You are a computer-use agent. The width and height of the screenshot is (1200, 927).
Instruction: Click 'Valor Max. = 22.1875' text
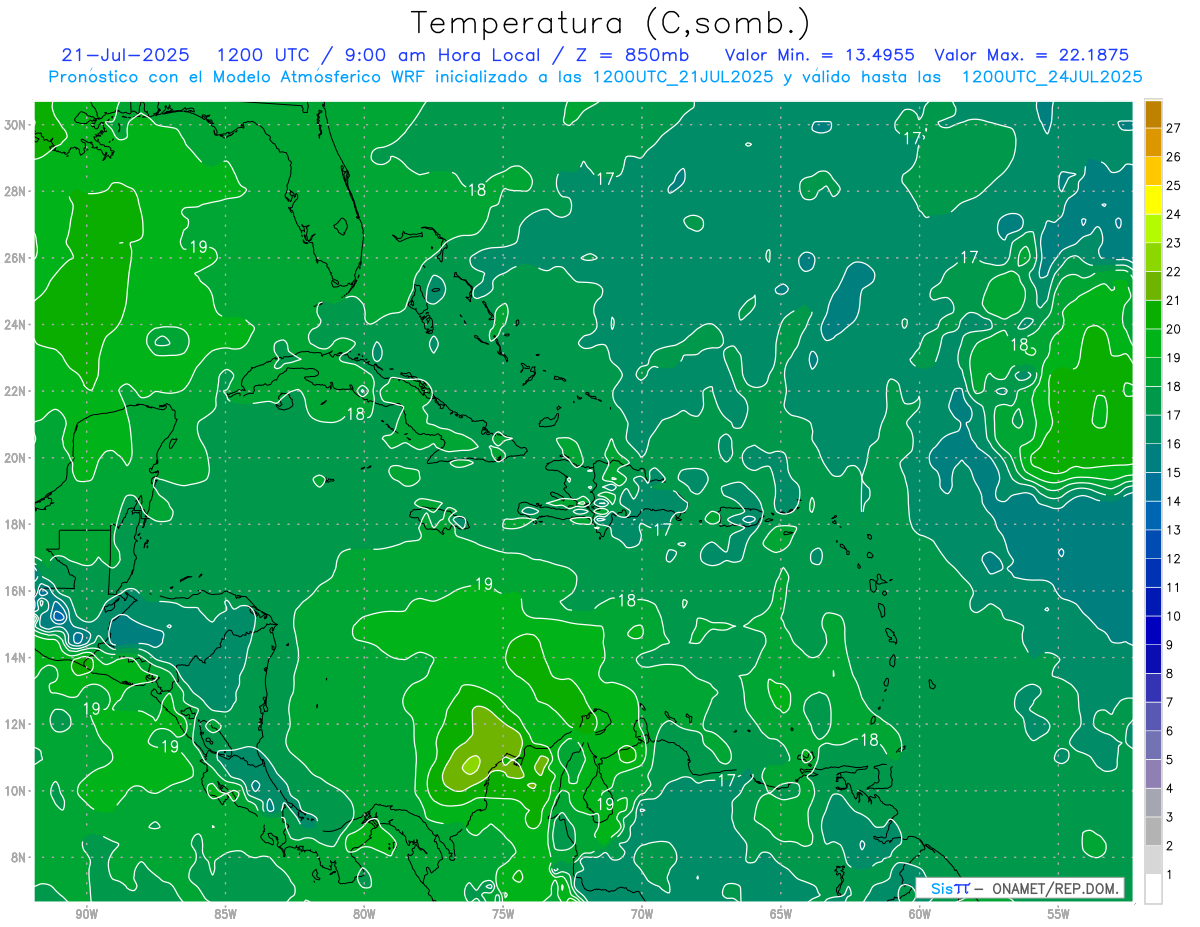click(x=1031, y=55)
